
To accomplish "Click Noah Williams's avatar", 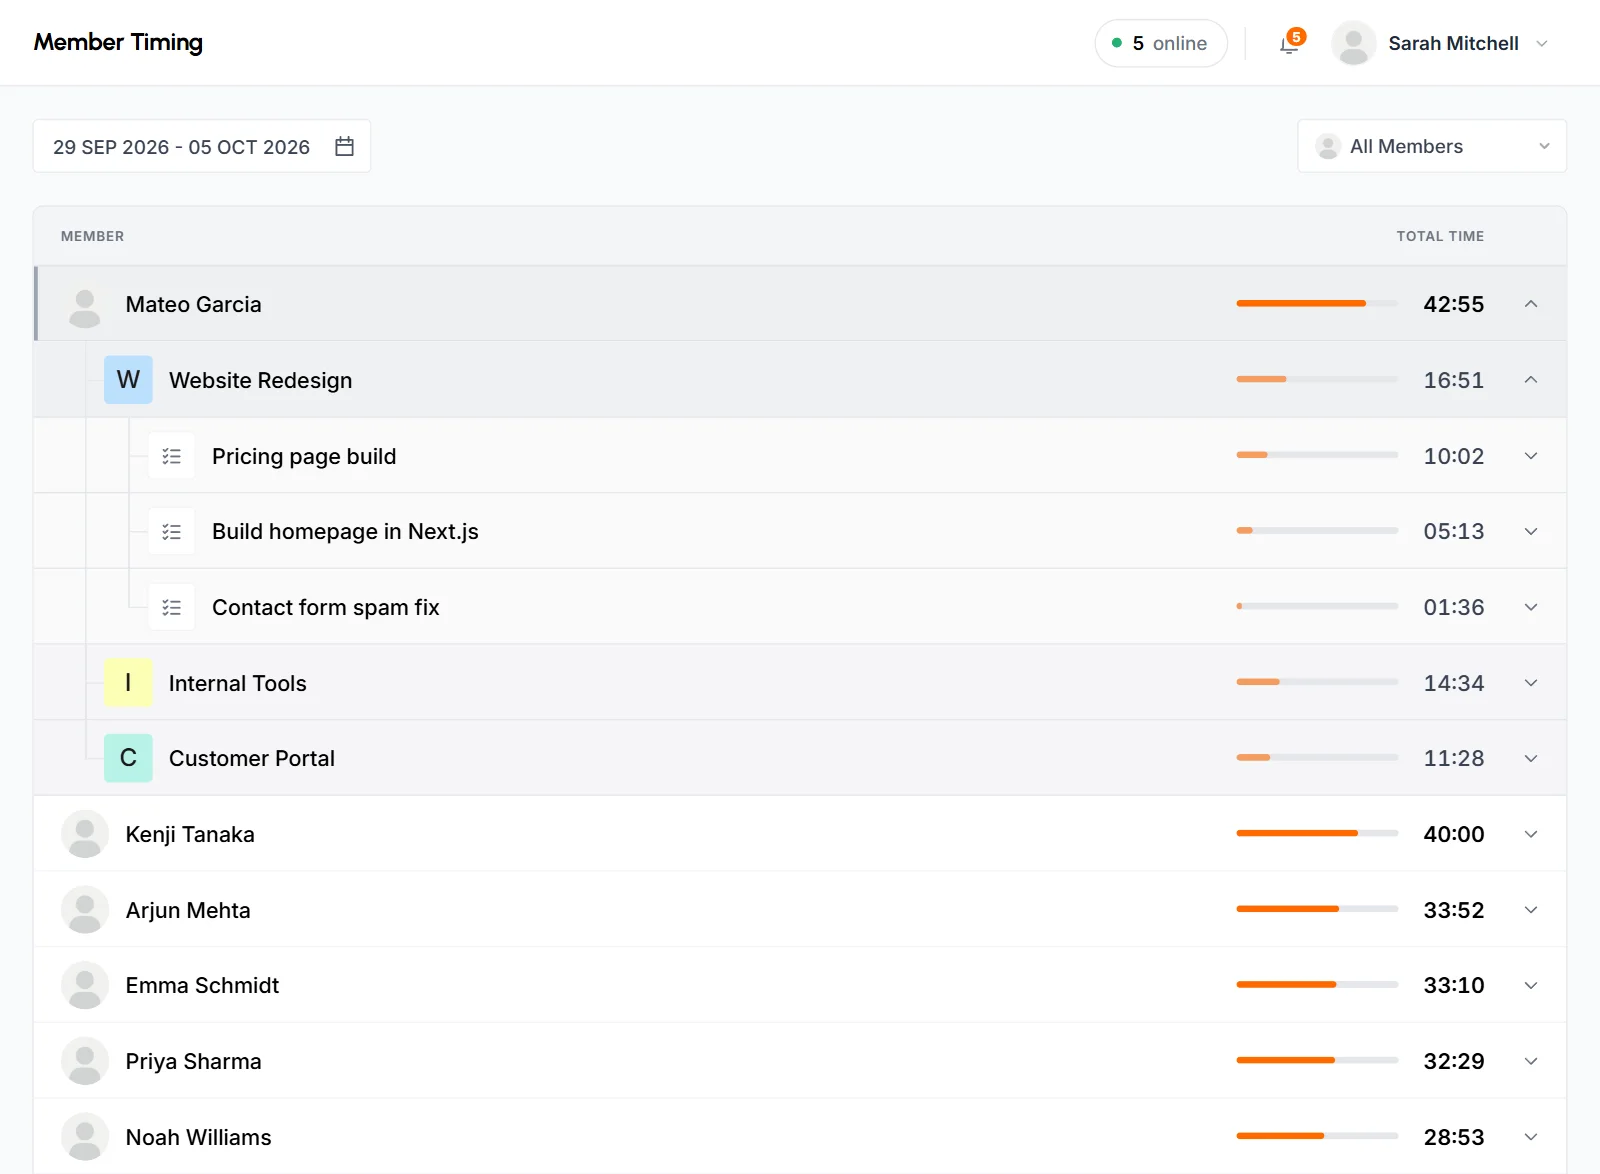I will tap(85, 1137).
